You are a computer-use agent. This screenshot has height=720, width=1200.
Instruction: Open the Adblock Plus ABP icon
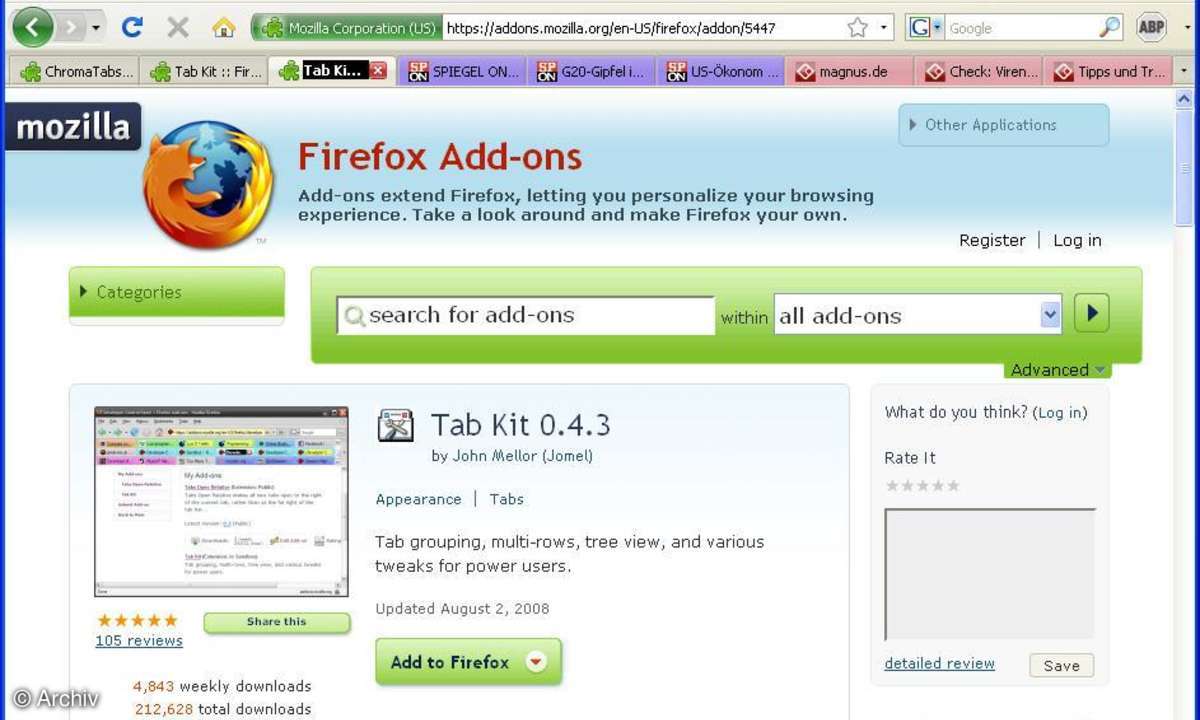pos(1152,28)
